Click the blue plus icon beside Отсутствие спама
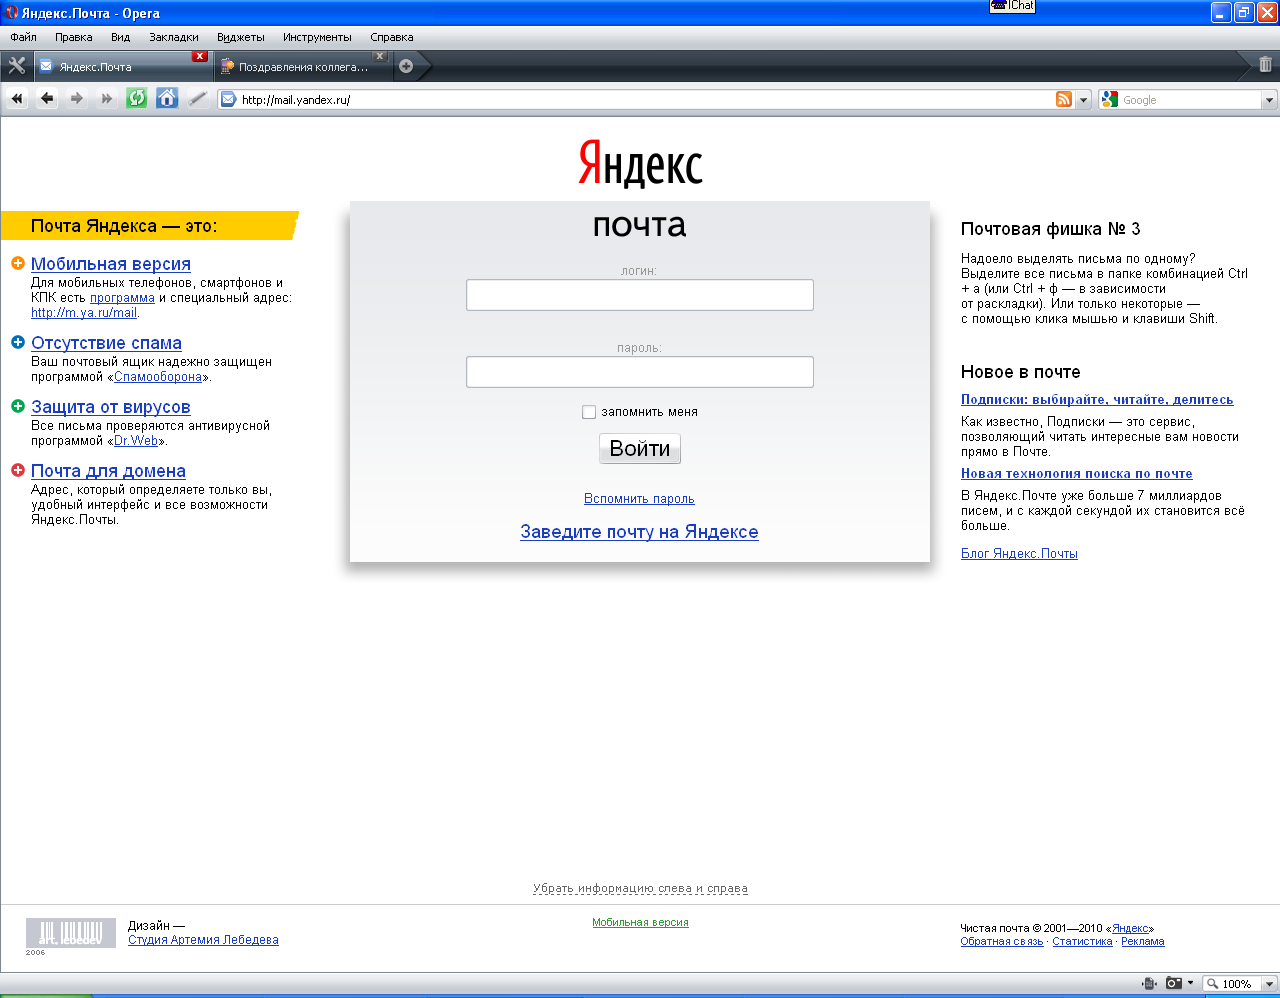Screen dimensions: 1280x998 point(18,342)
